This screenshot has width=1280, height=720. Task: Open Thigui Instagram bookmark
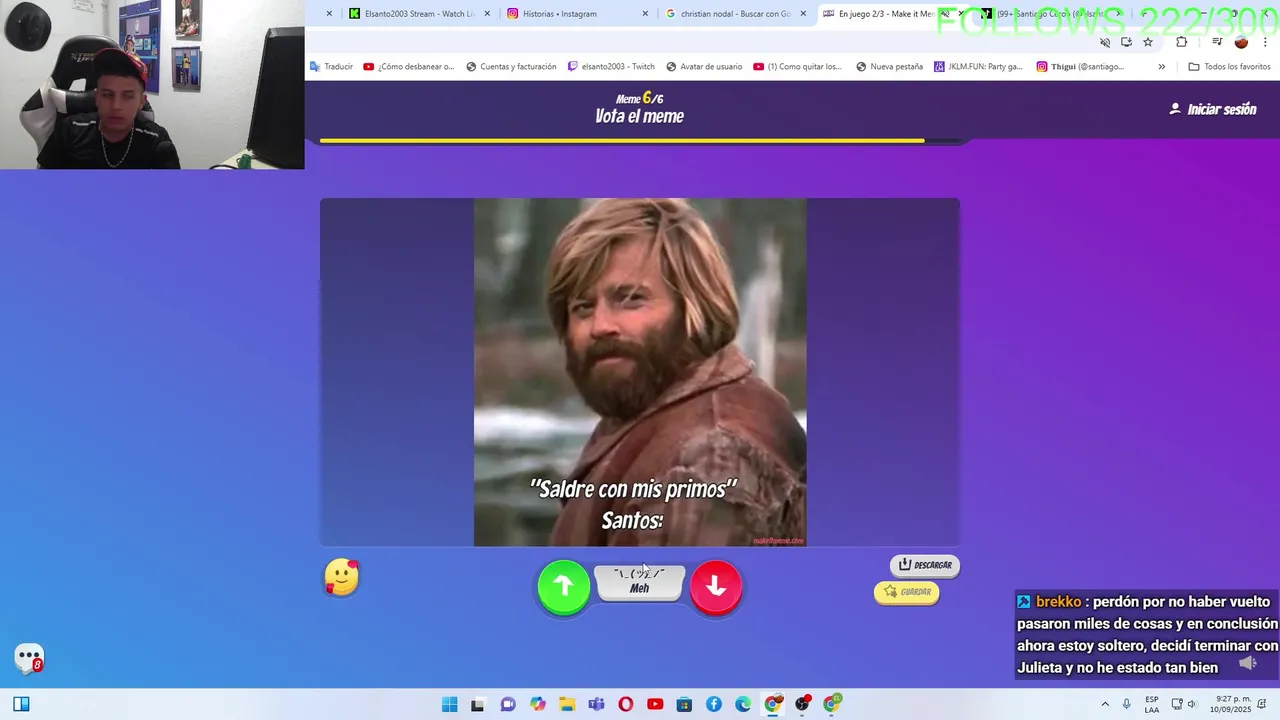[x=1080, y=67]
